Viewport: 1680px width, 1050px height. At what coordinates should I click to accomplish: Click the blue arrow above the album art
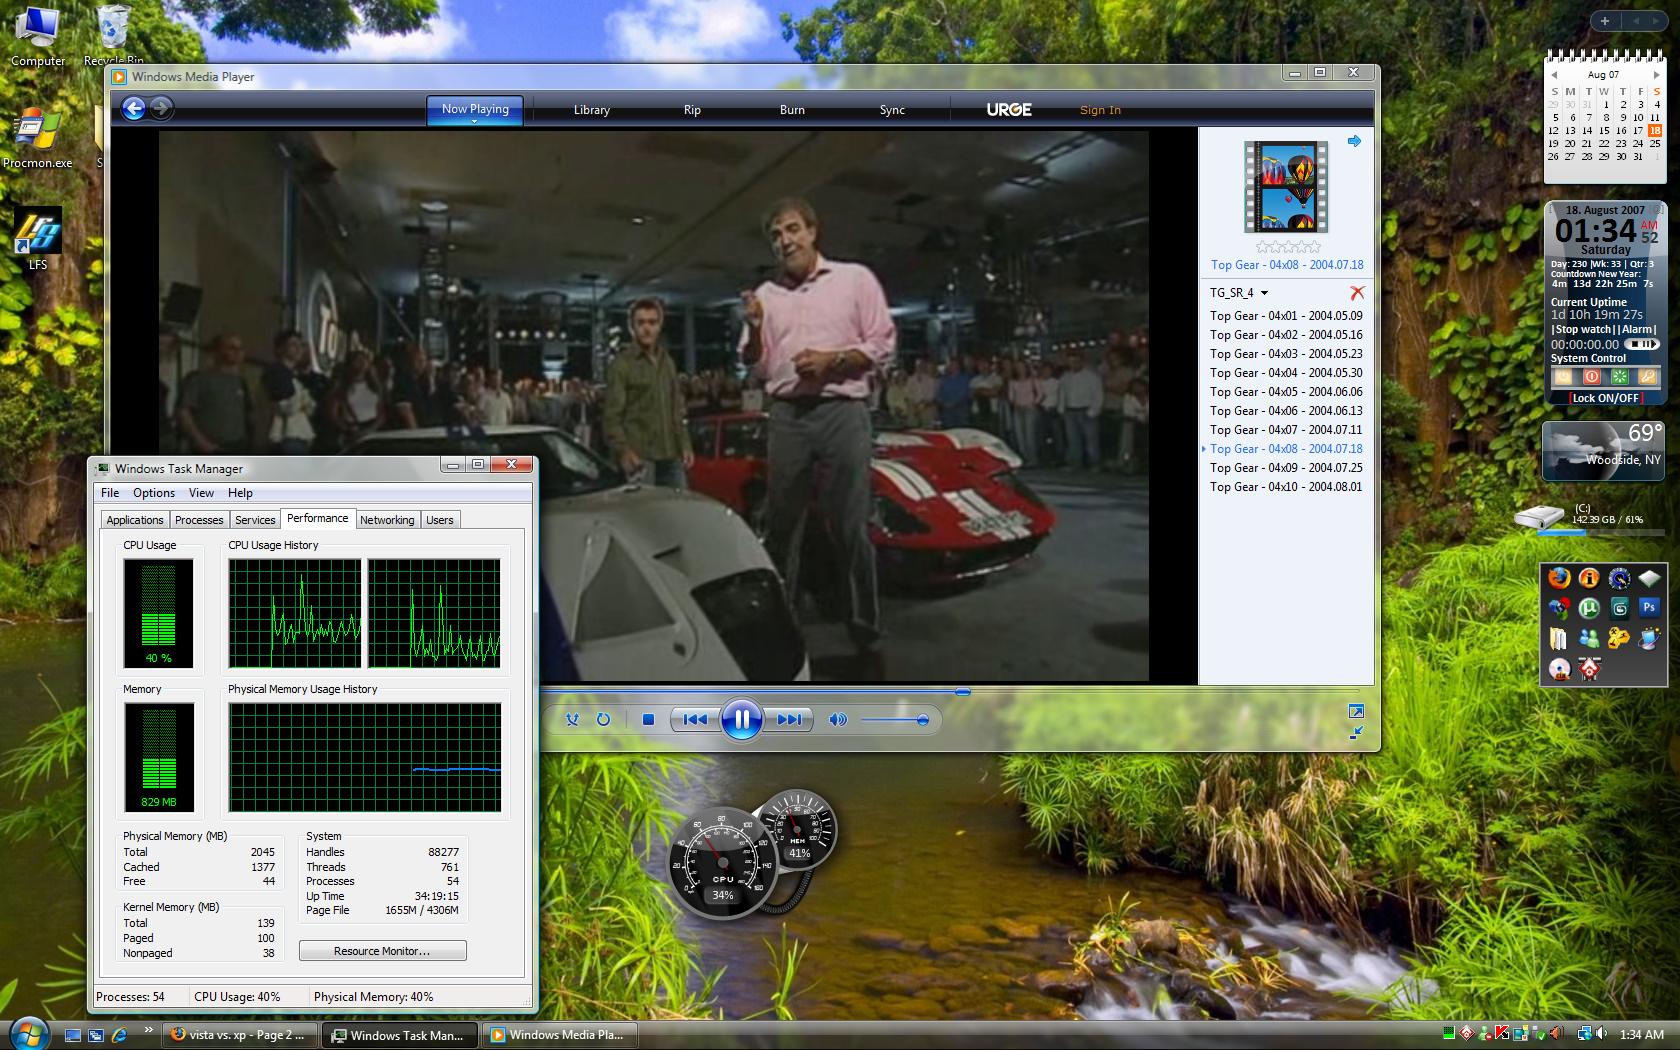(x=1354, y=141)
